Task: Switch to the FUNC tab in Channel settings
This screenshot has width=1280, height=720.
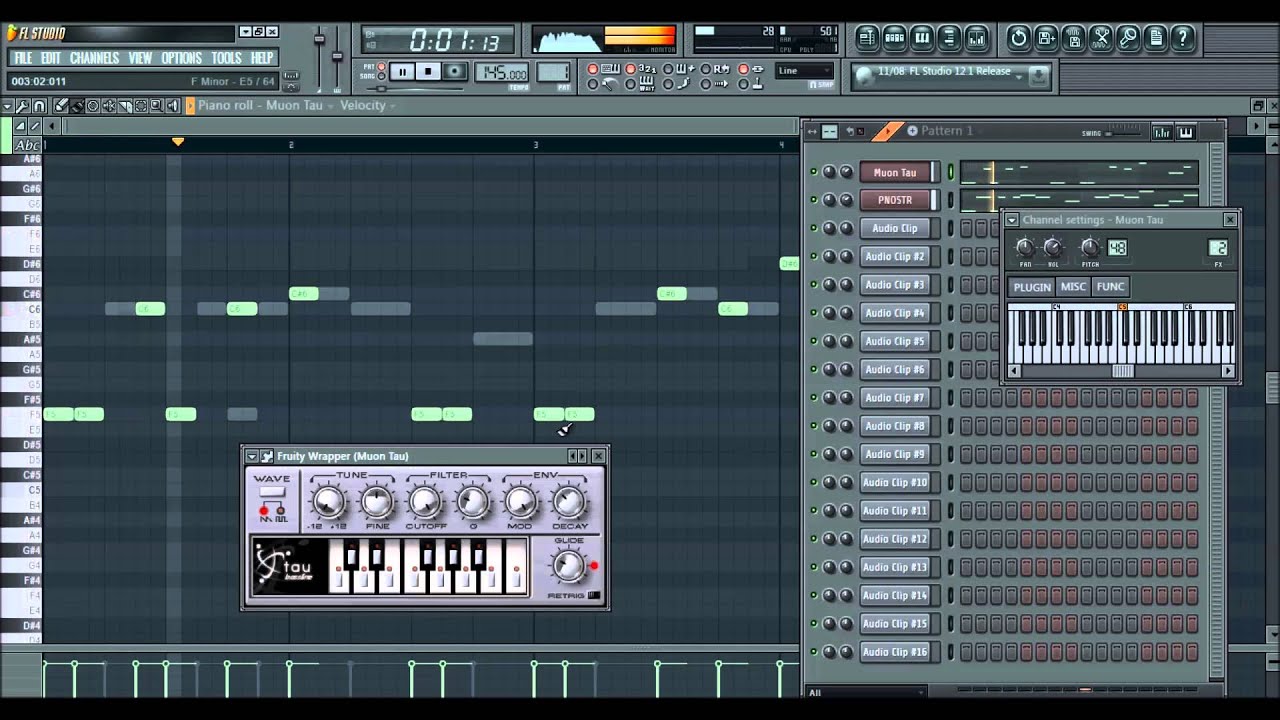Action: pyautogui.click(x=1110, y=287)
